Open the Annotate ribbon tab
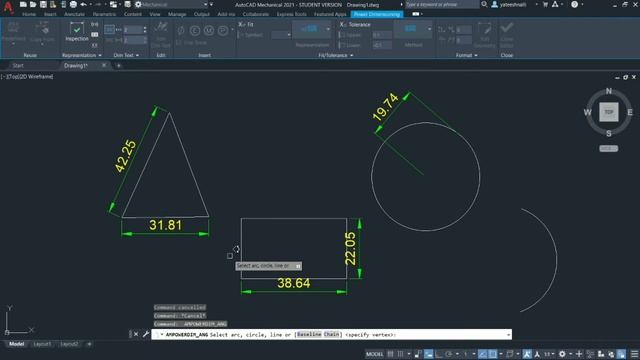The height and width of the screenshot is (360, 640). (74, 14)
